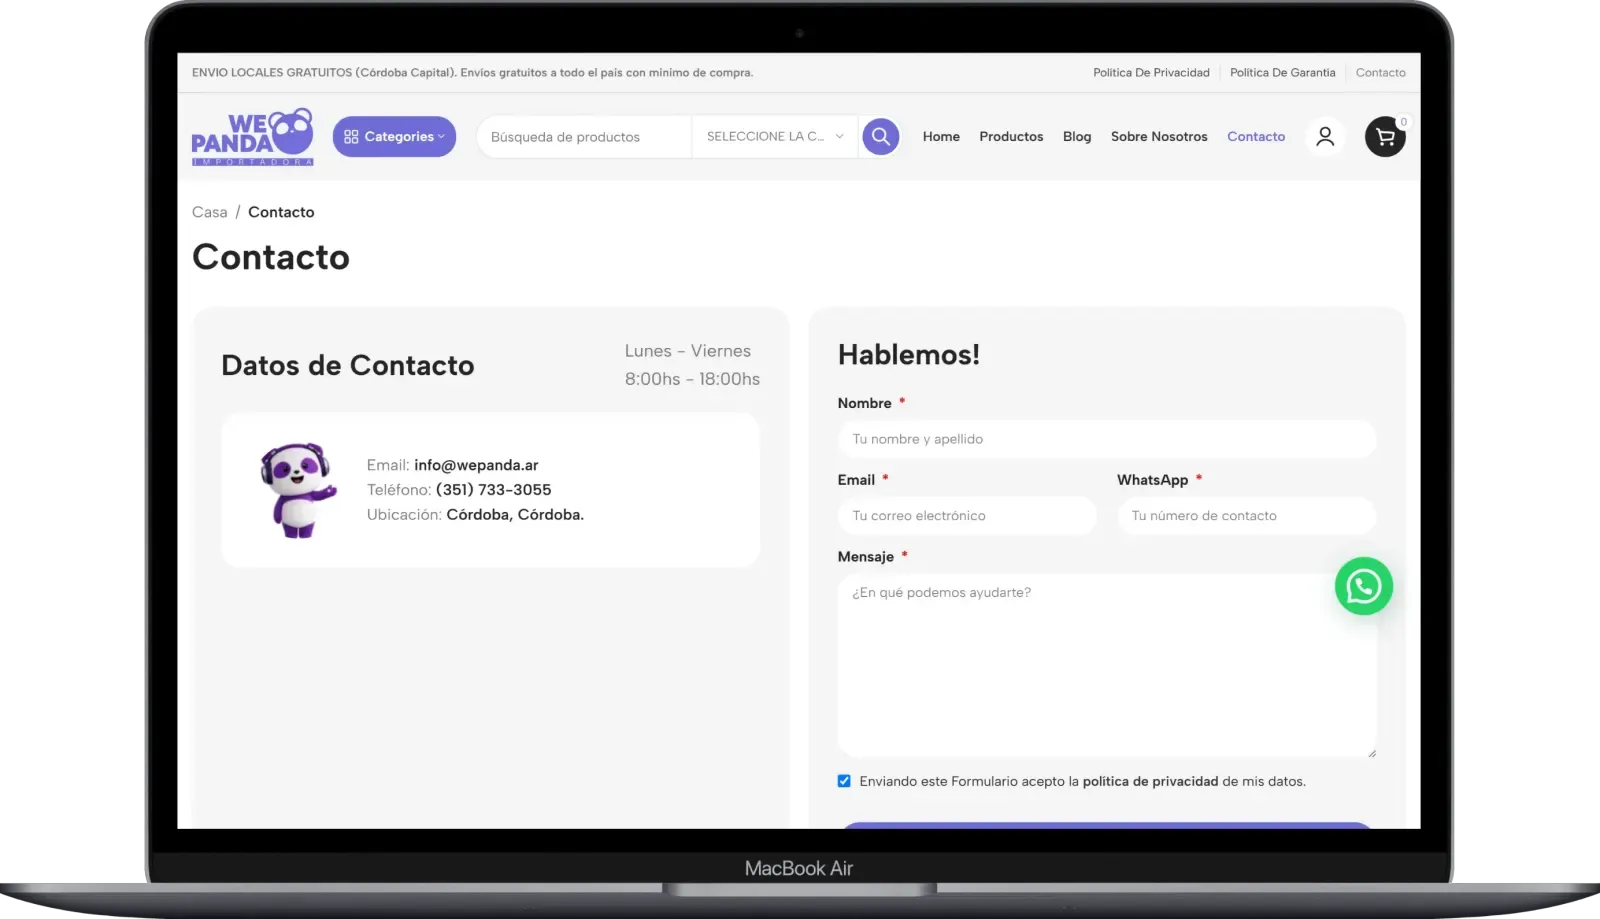Open Política De Garantía top link
This screenshot has height=919, width=1600.
1282,73
